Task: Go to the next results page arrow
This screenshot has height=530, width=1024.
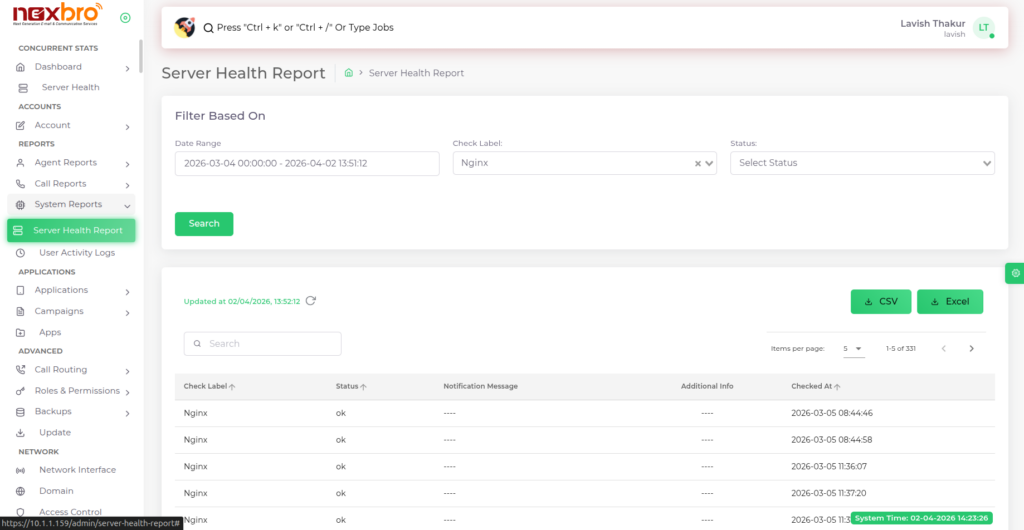Action: pos(971,349)
